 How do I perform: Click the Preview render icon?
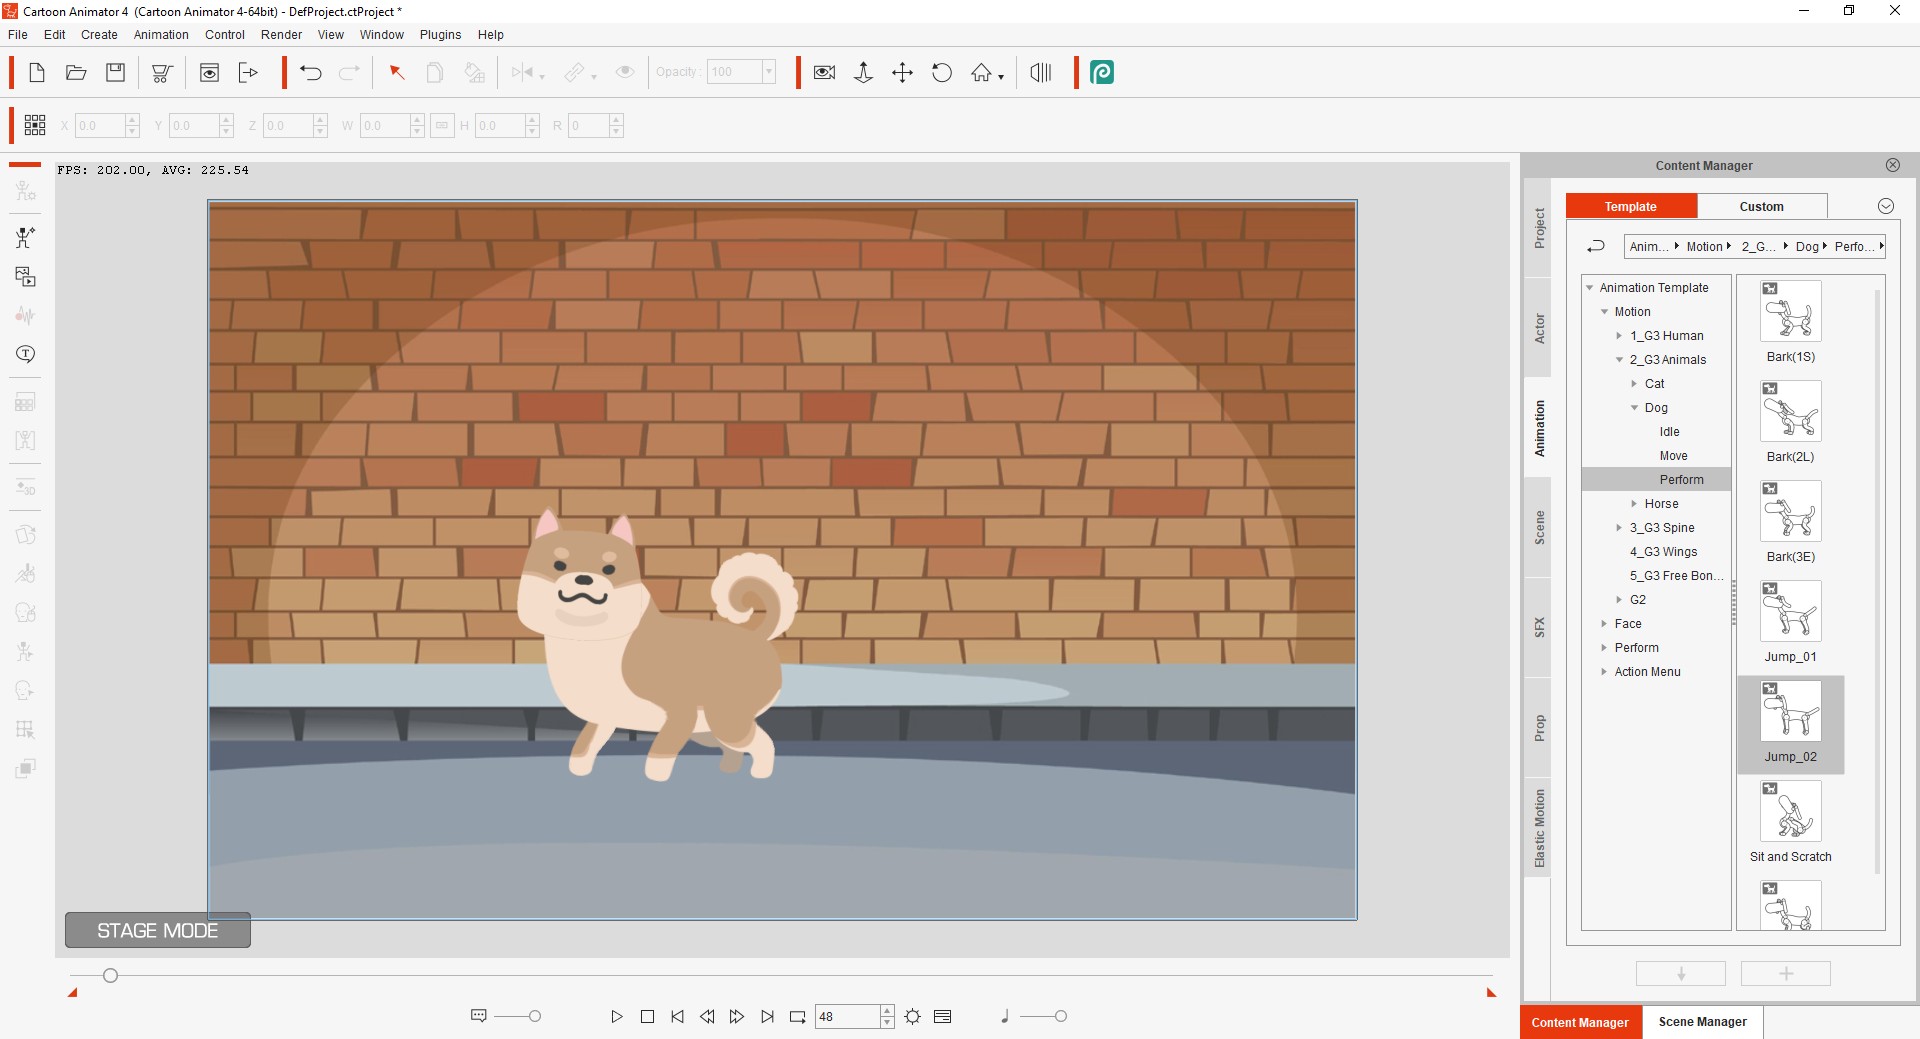click(x=209, y=72)
